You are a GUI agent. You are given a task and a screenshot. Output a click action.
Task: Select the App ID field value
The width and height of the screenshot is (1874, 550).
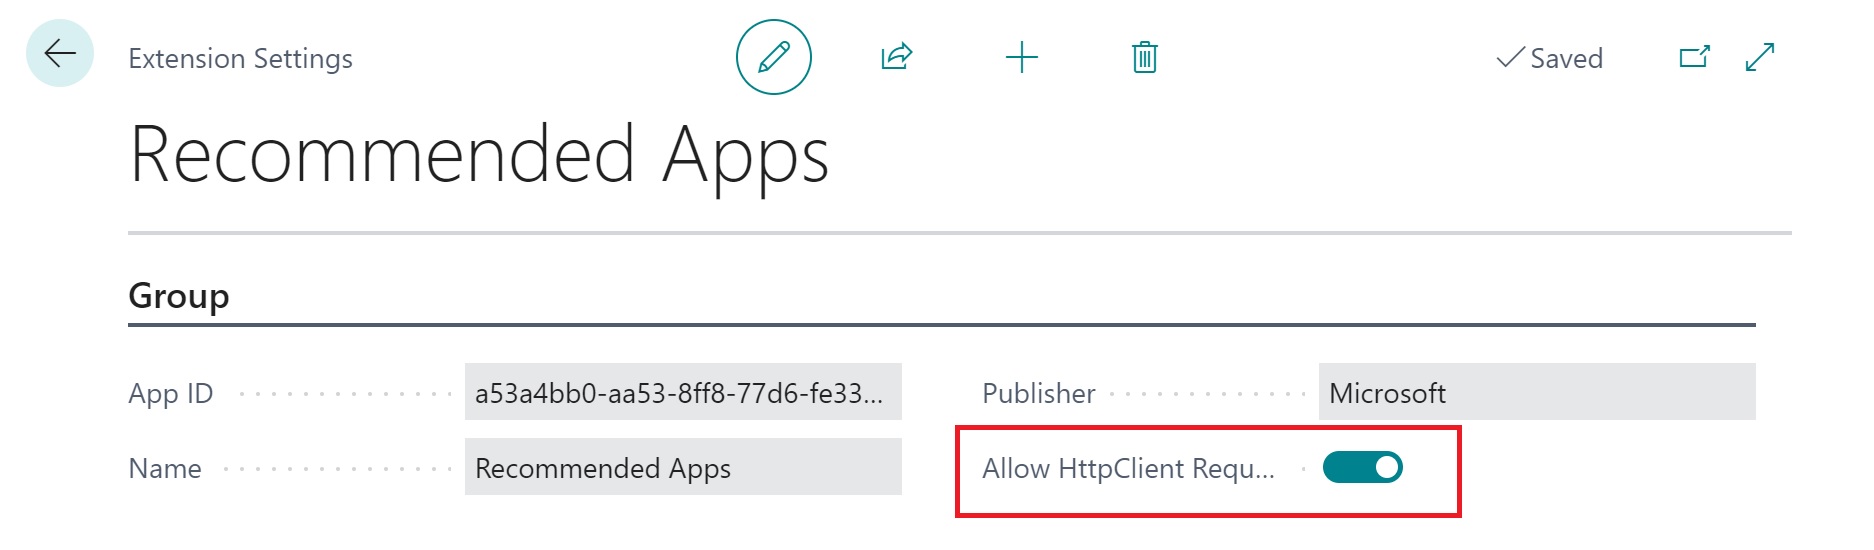(682, 392)
